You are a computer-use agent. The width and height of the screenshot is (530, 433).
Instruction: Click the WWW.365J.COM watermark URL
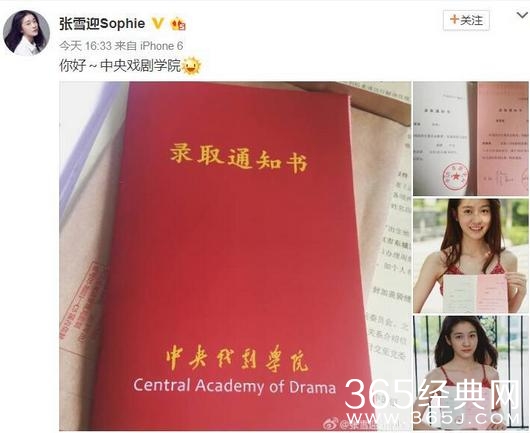(433, 419)
